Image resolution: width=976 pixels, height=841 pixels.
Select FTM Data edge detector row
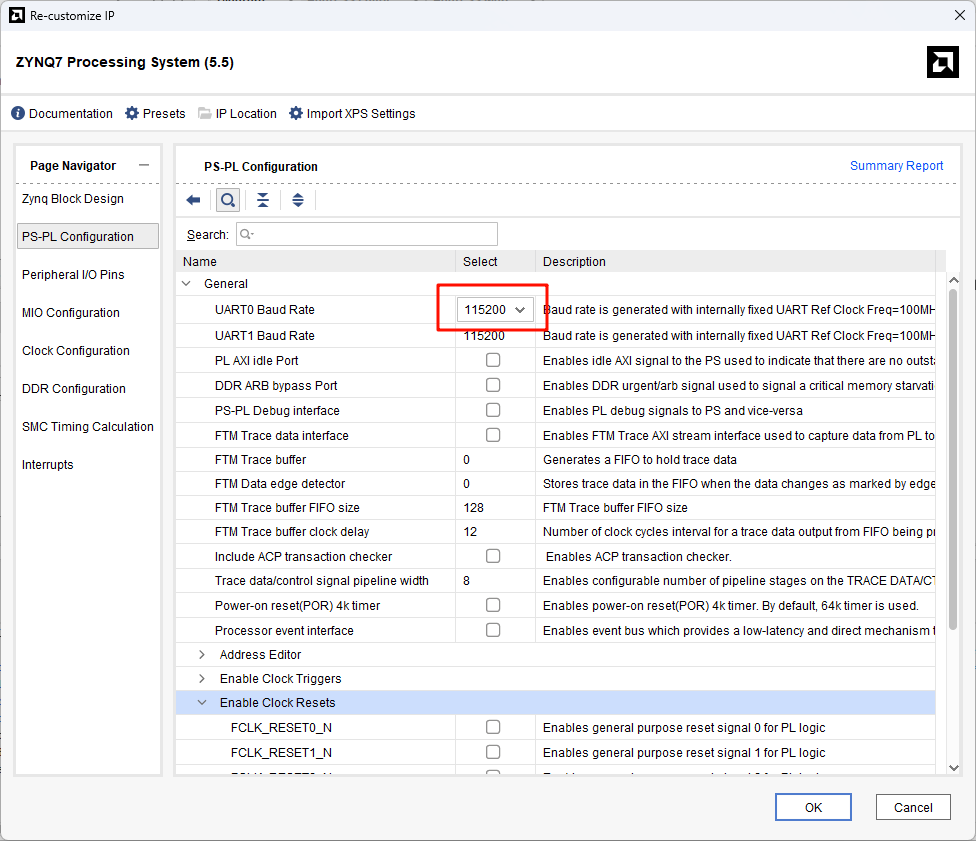555,484
